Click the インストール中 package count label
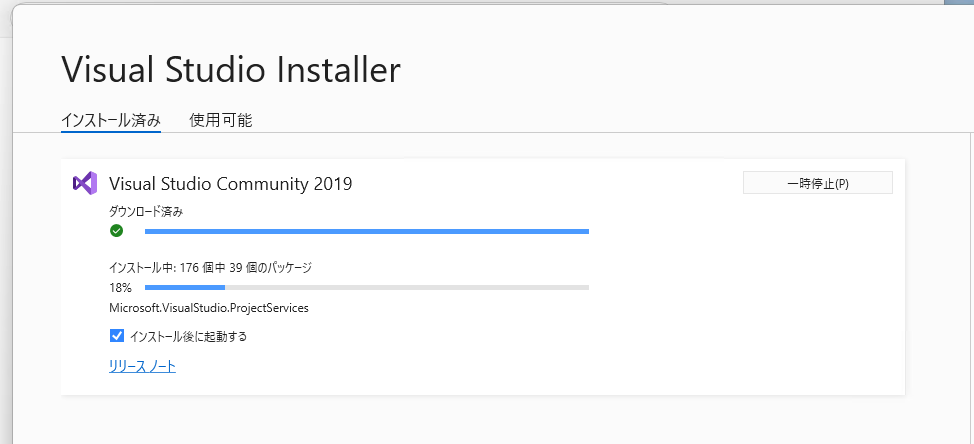The width and height of the screenshot is (974, 444). [x=210, y=267]
